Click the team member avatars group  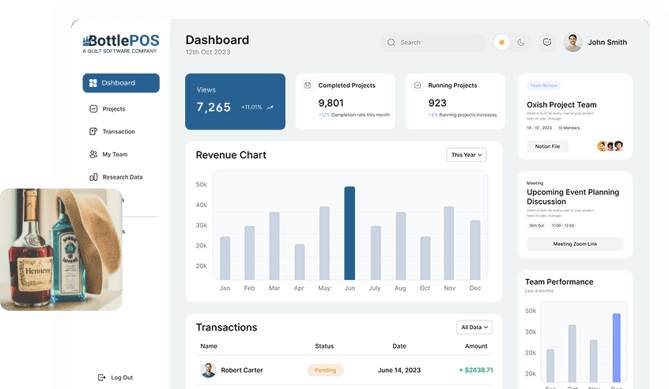(611, 146)
